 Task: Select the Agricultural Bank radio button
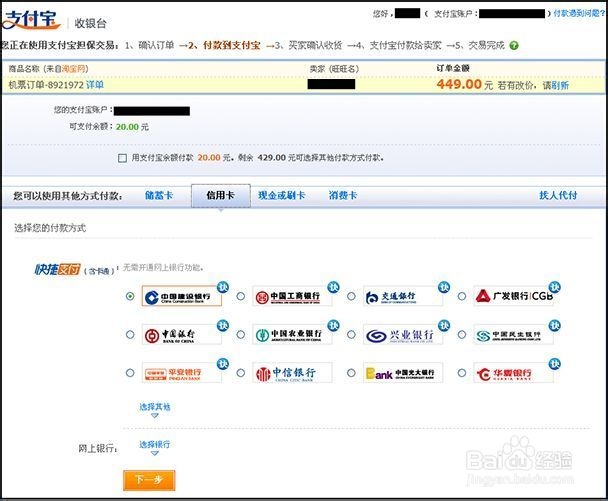(241, 334)
